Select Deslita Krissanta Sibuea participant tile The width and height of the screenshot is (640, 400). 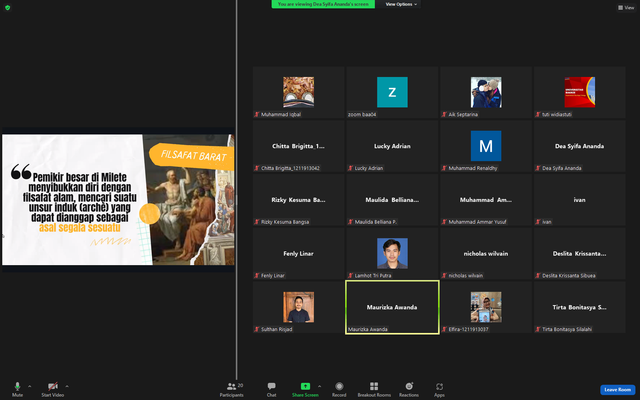tap(580, 253)
